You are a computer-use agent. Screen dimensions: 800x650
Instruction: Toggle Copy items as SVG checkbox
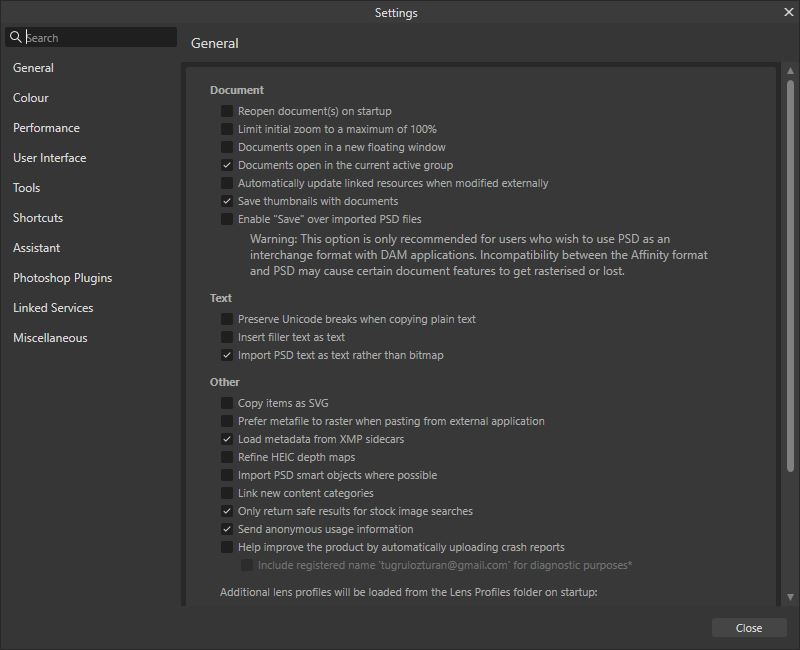pos(227,403)
